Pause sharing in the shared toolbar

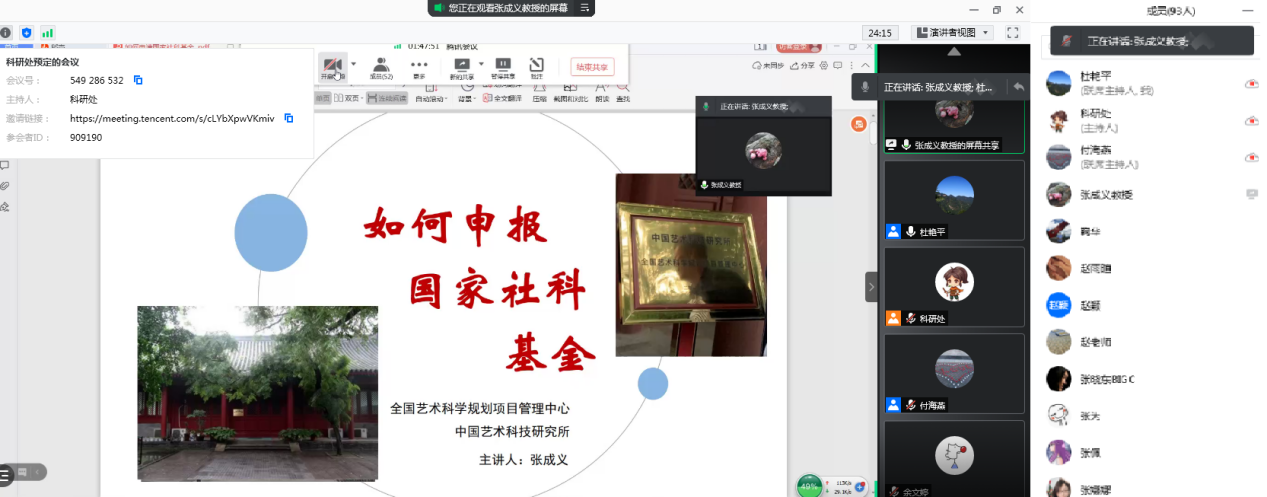pyautogui.click(x=503, y=67)
